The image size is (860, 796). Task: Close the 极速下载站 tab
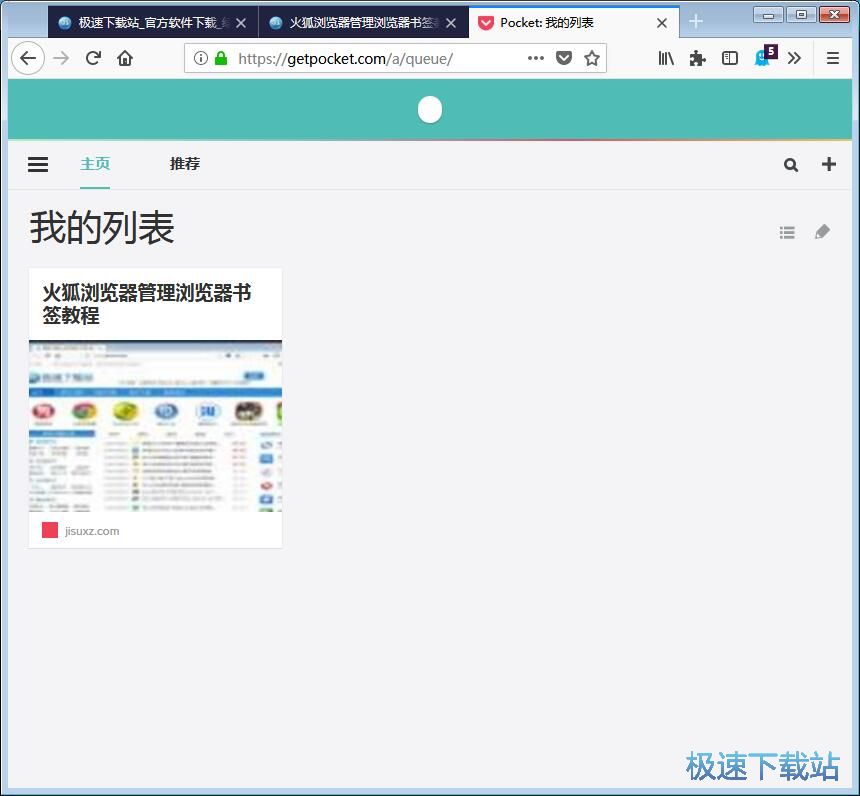pos(241,23)
